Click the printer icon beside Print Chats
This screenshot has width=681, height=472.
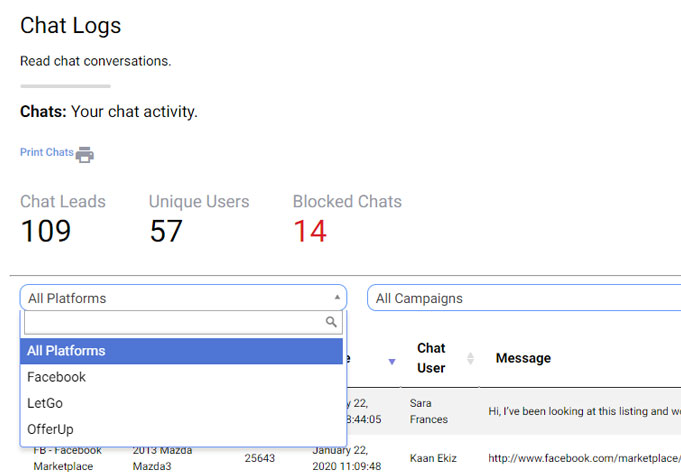(x=85, y=154)
